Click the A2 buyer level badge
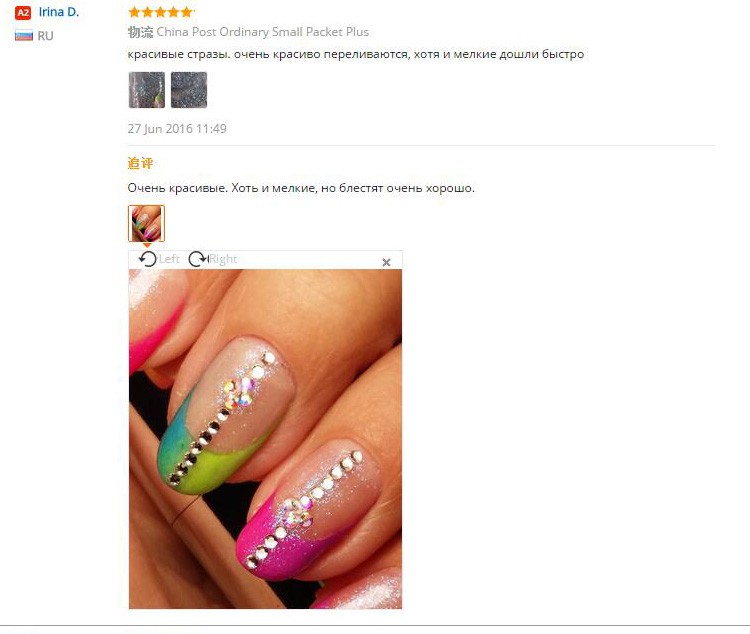Viewport: 750px width, 634px height. (x=23, y=13)
